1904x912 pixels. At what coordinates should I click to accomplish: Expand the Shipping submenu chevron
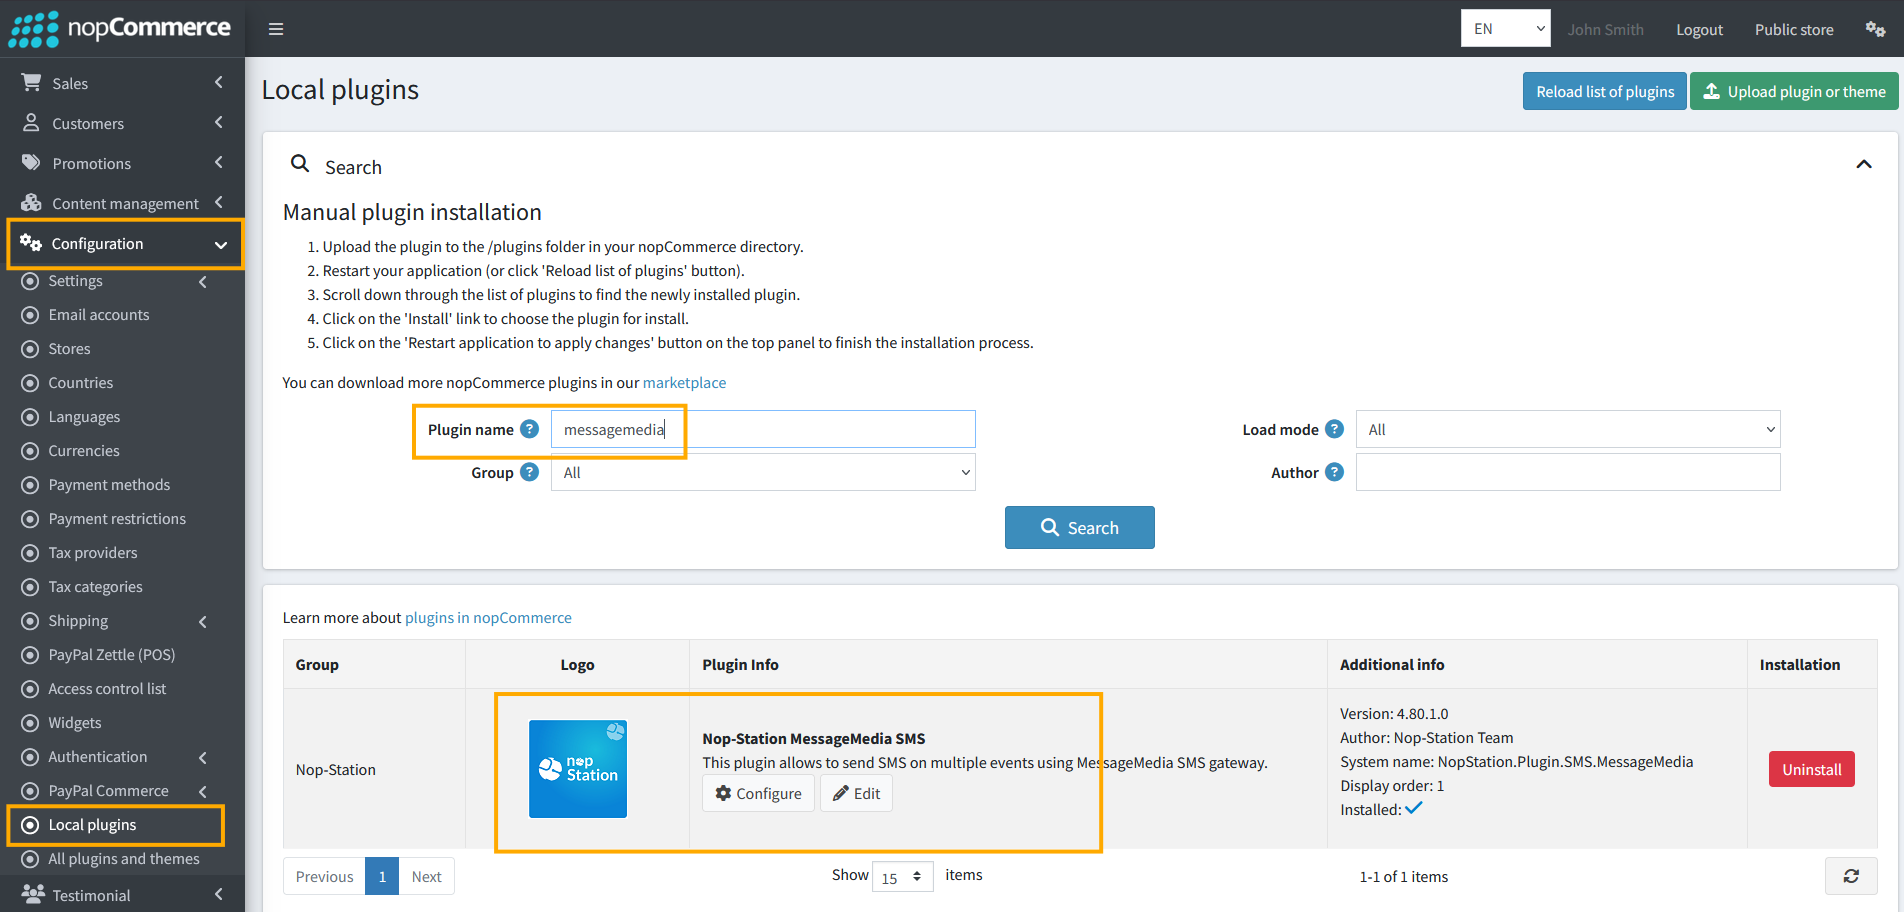click(203, 622)
